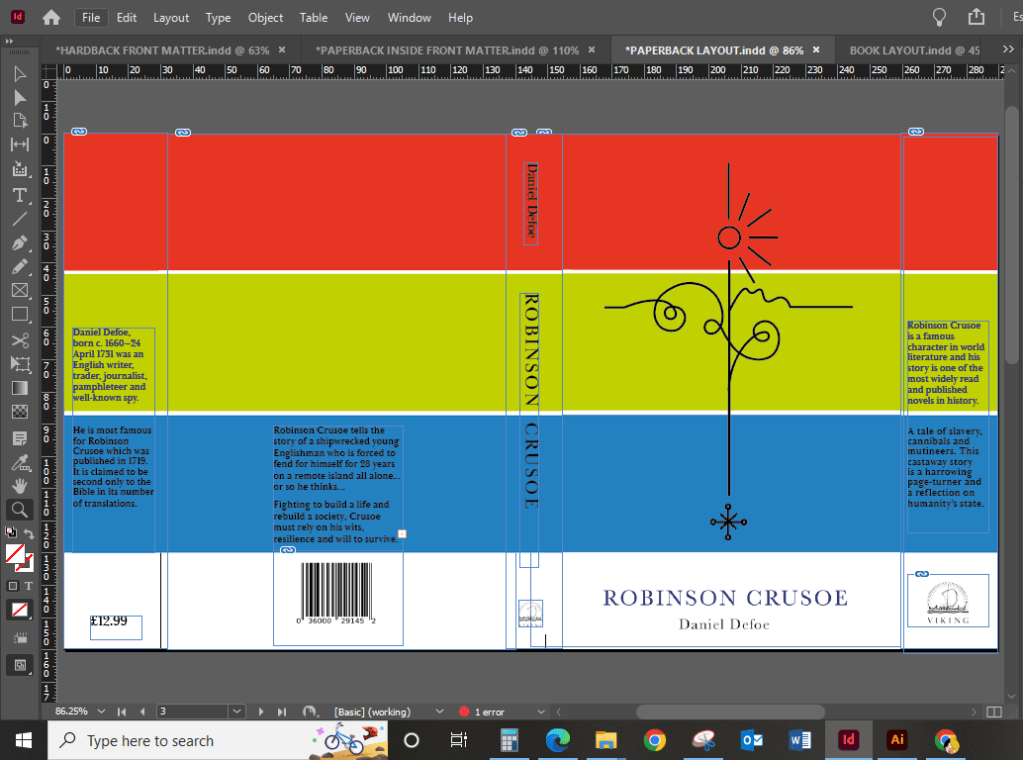
Task: Select the Rectangle Frame tool
Action: tap(19, 291)
